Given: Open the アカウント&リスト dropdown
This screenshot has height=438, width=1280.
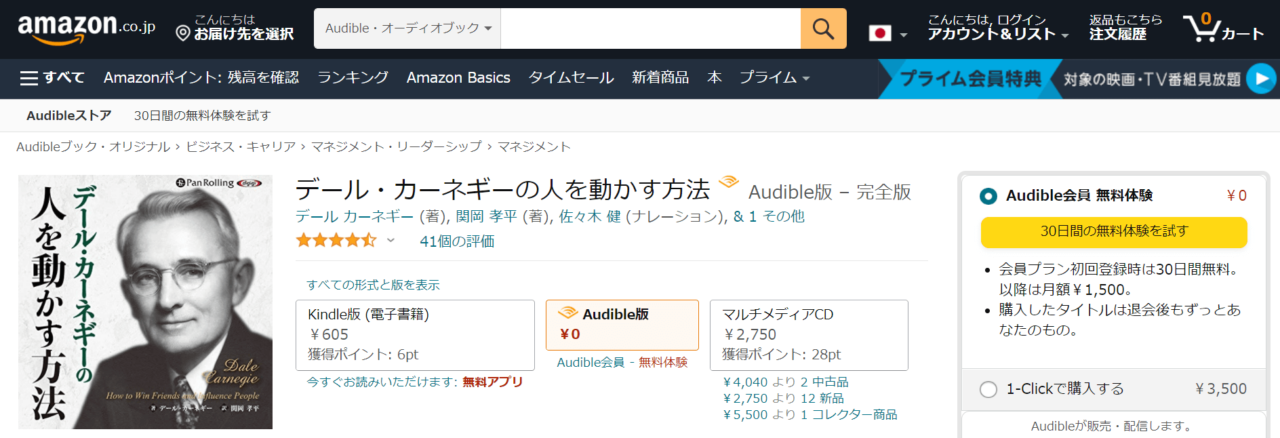Looking at the screenshot, I should point(997,34).
